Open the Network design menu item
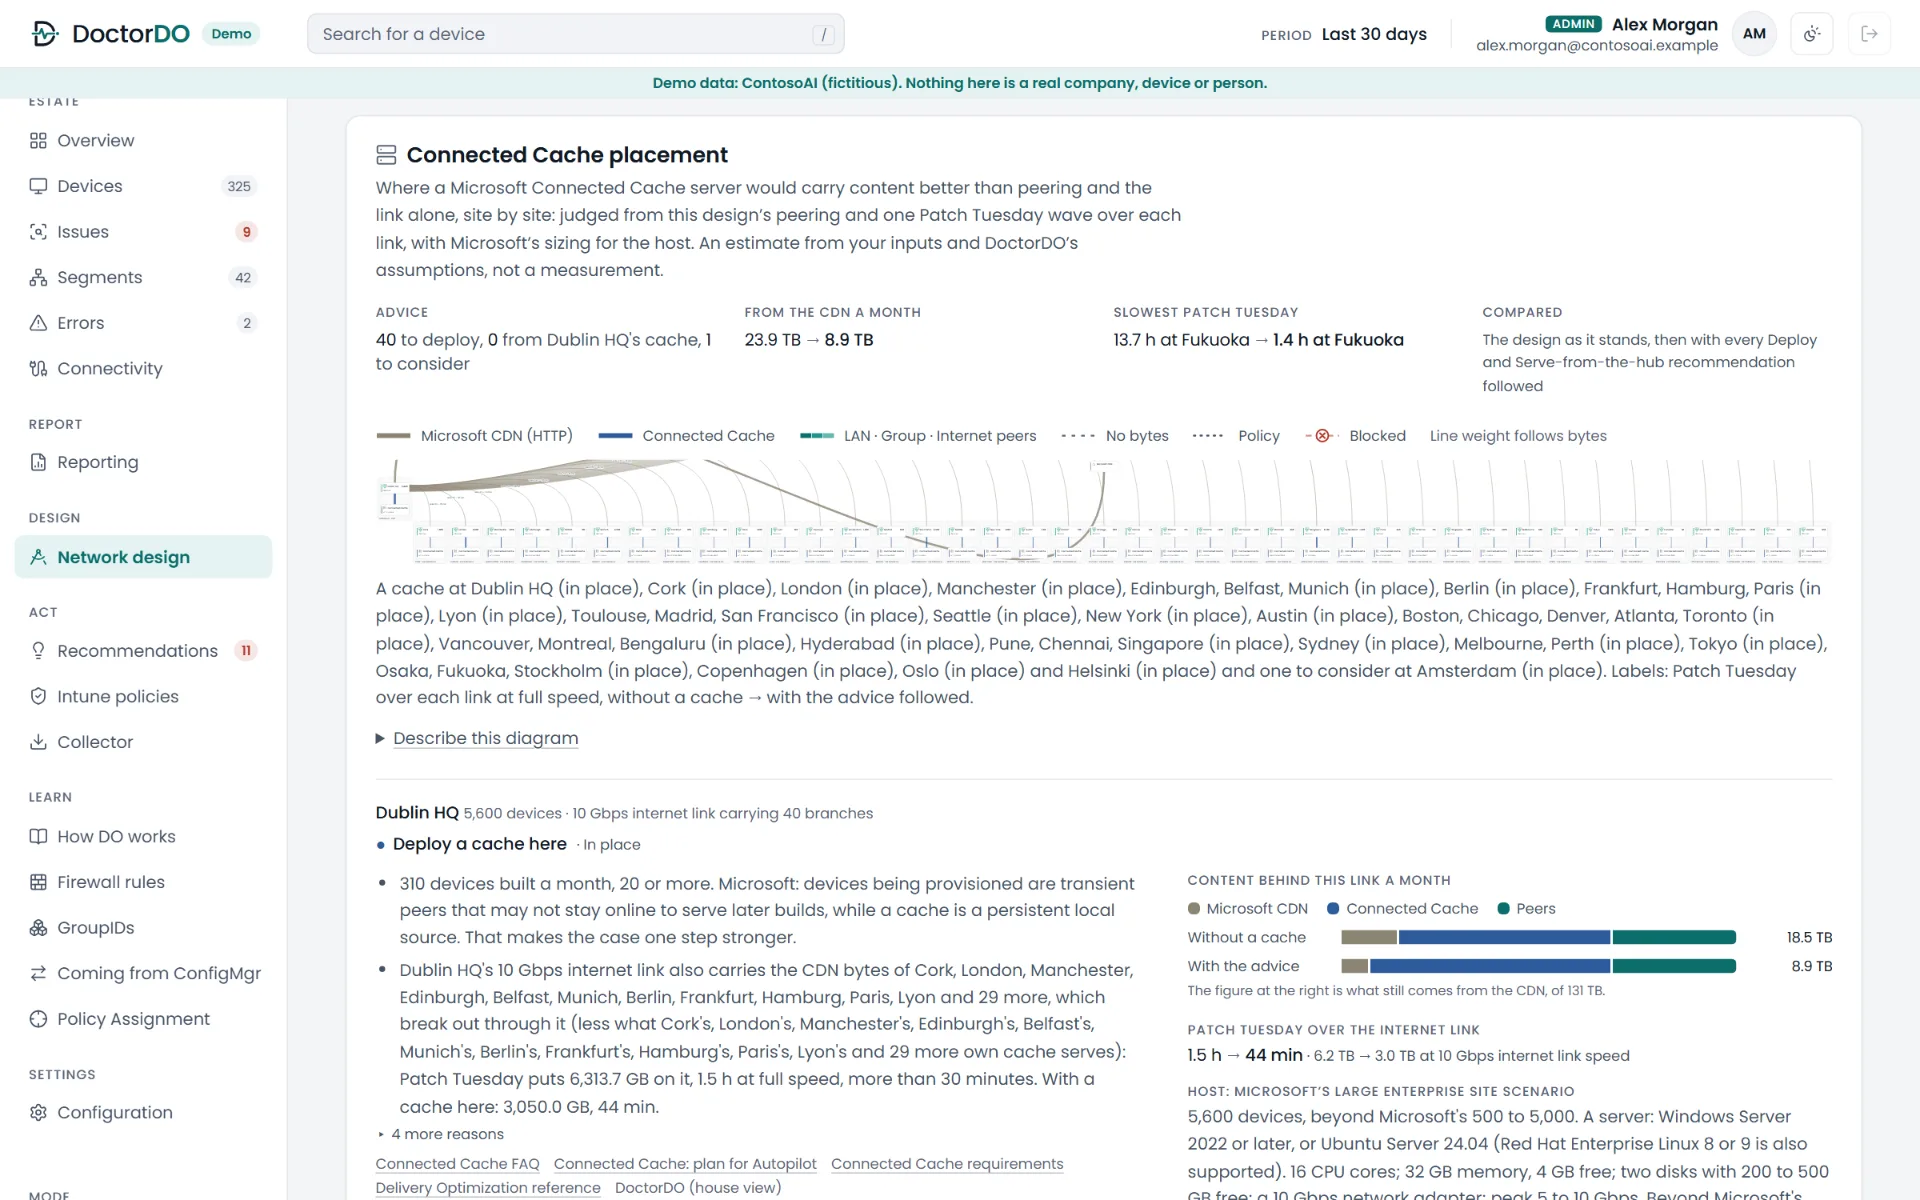Image resolution: width=1920 pixels, height=1200 pixels. click(x=143, y=557)
